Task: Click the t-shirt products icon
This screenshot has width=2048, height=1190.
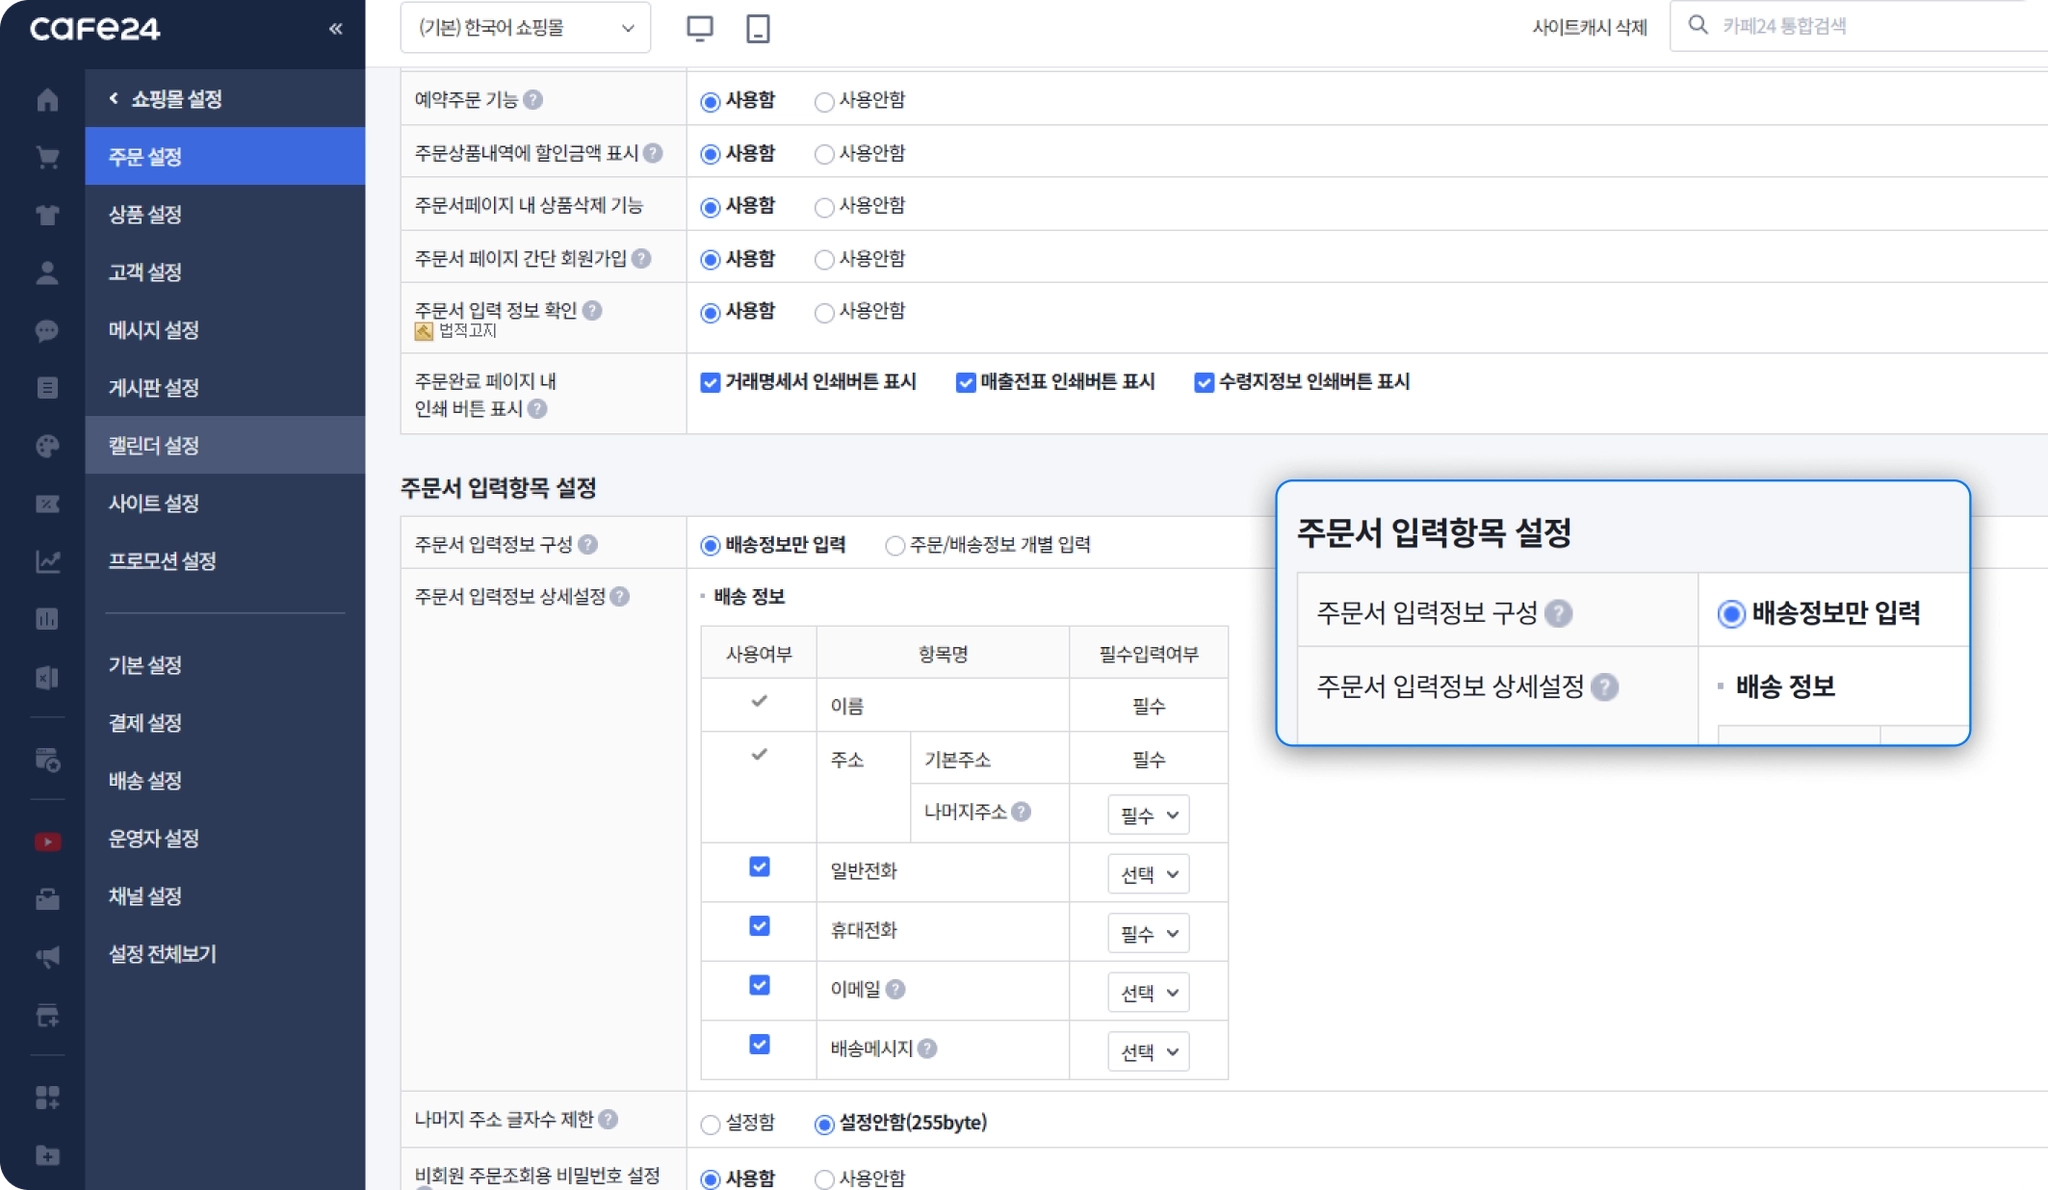Action: tap(47, 215)
